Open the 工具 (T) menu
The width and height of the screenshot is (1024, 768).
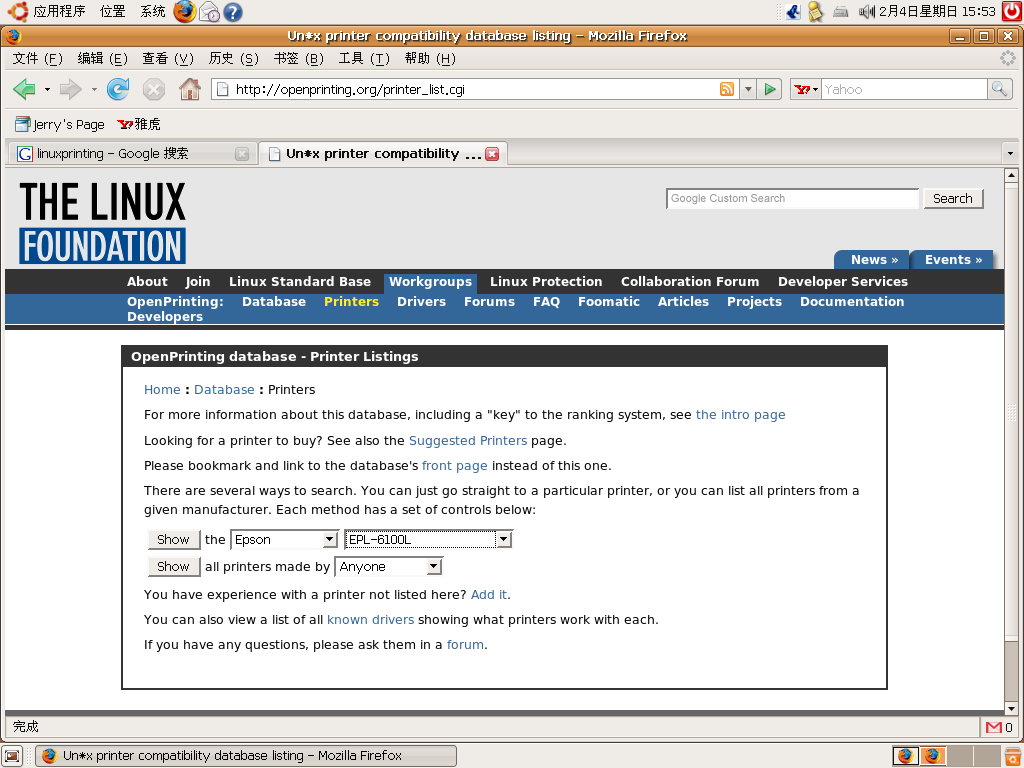point(364,59)
